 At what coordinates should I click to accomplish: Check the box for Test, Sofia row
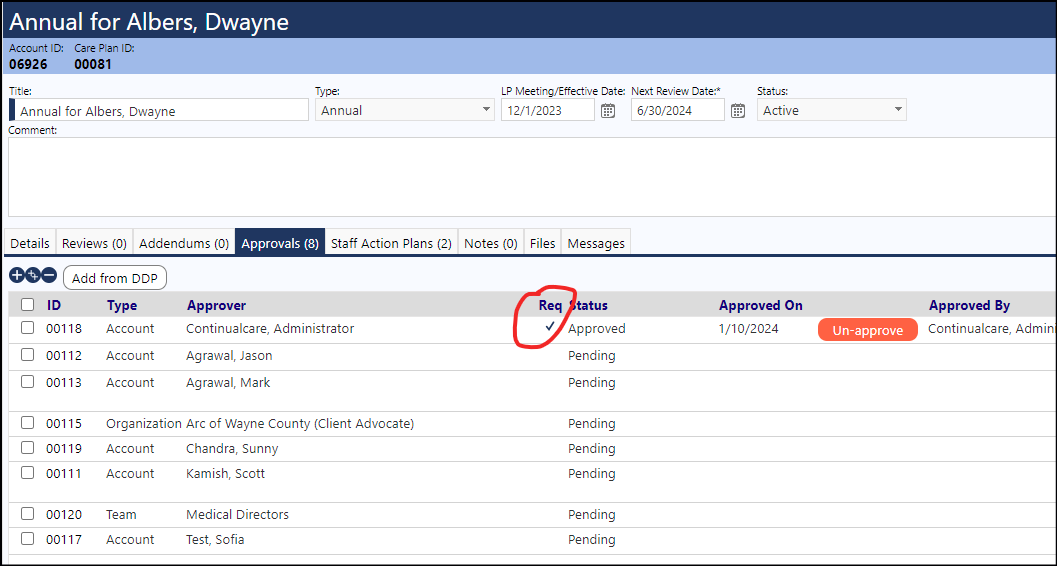coord(27,539)
